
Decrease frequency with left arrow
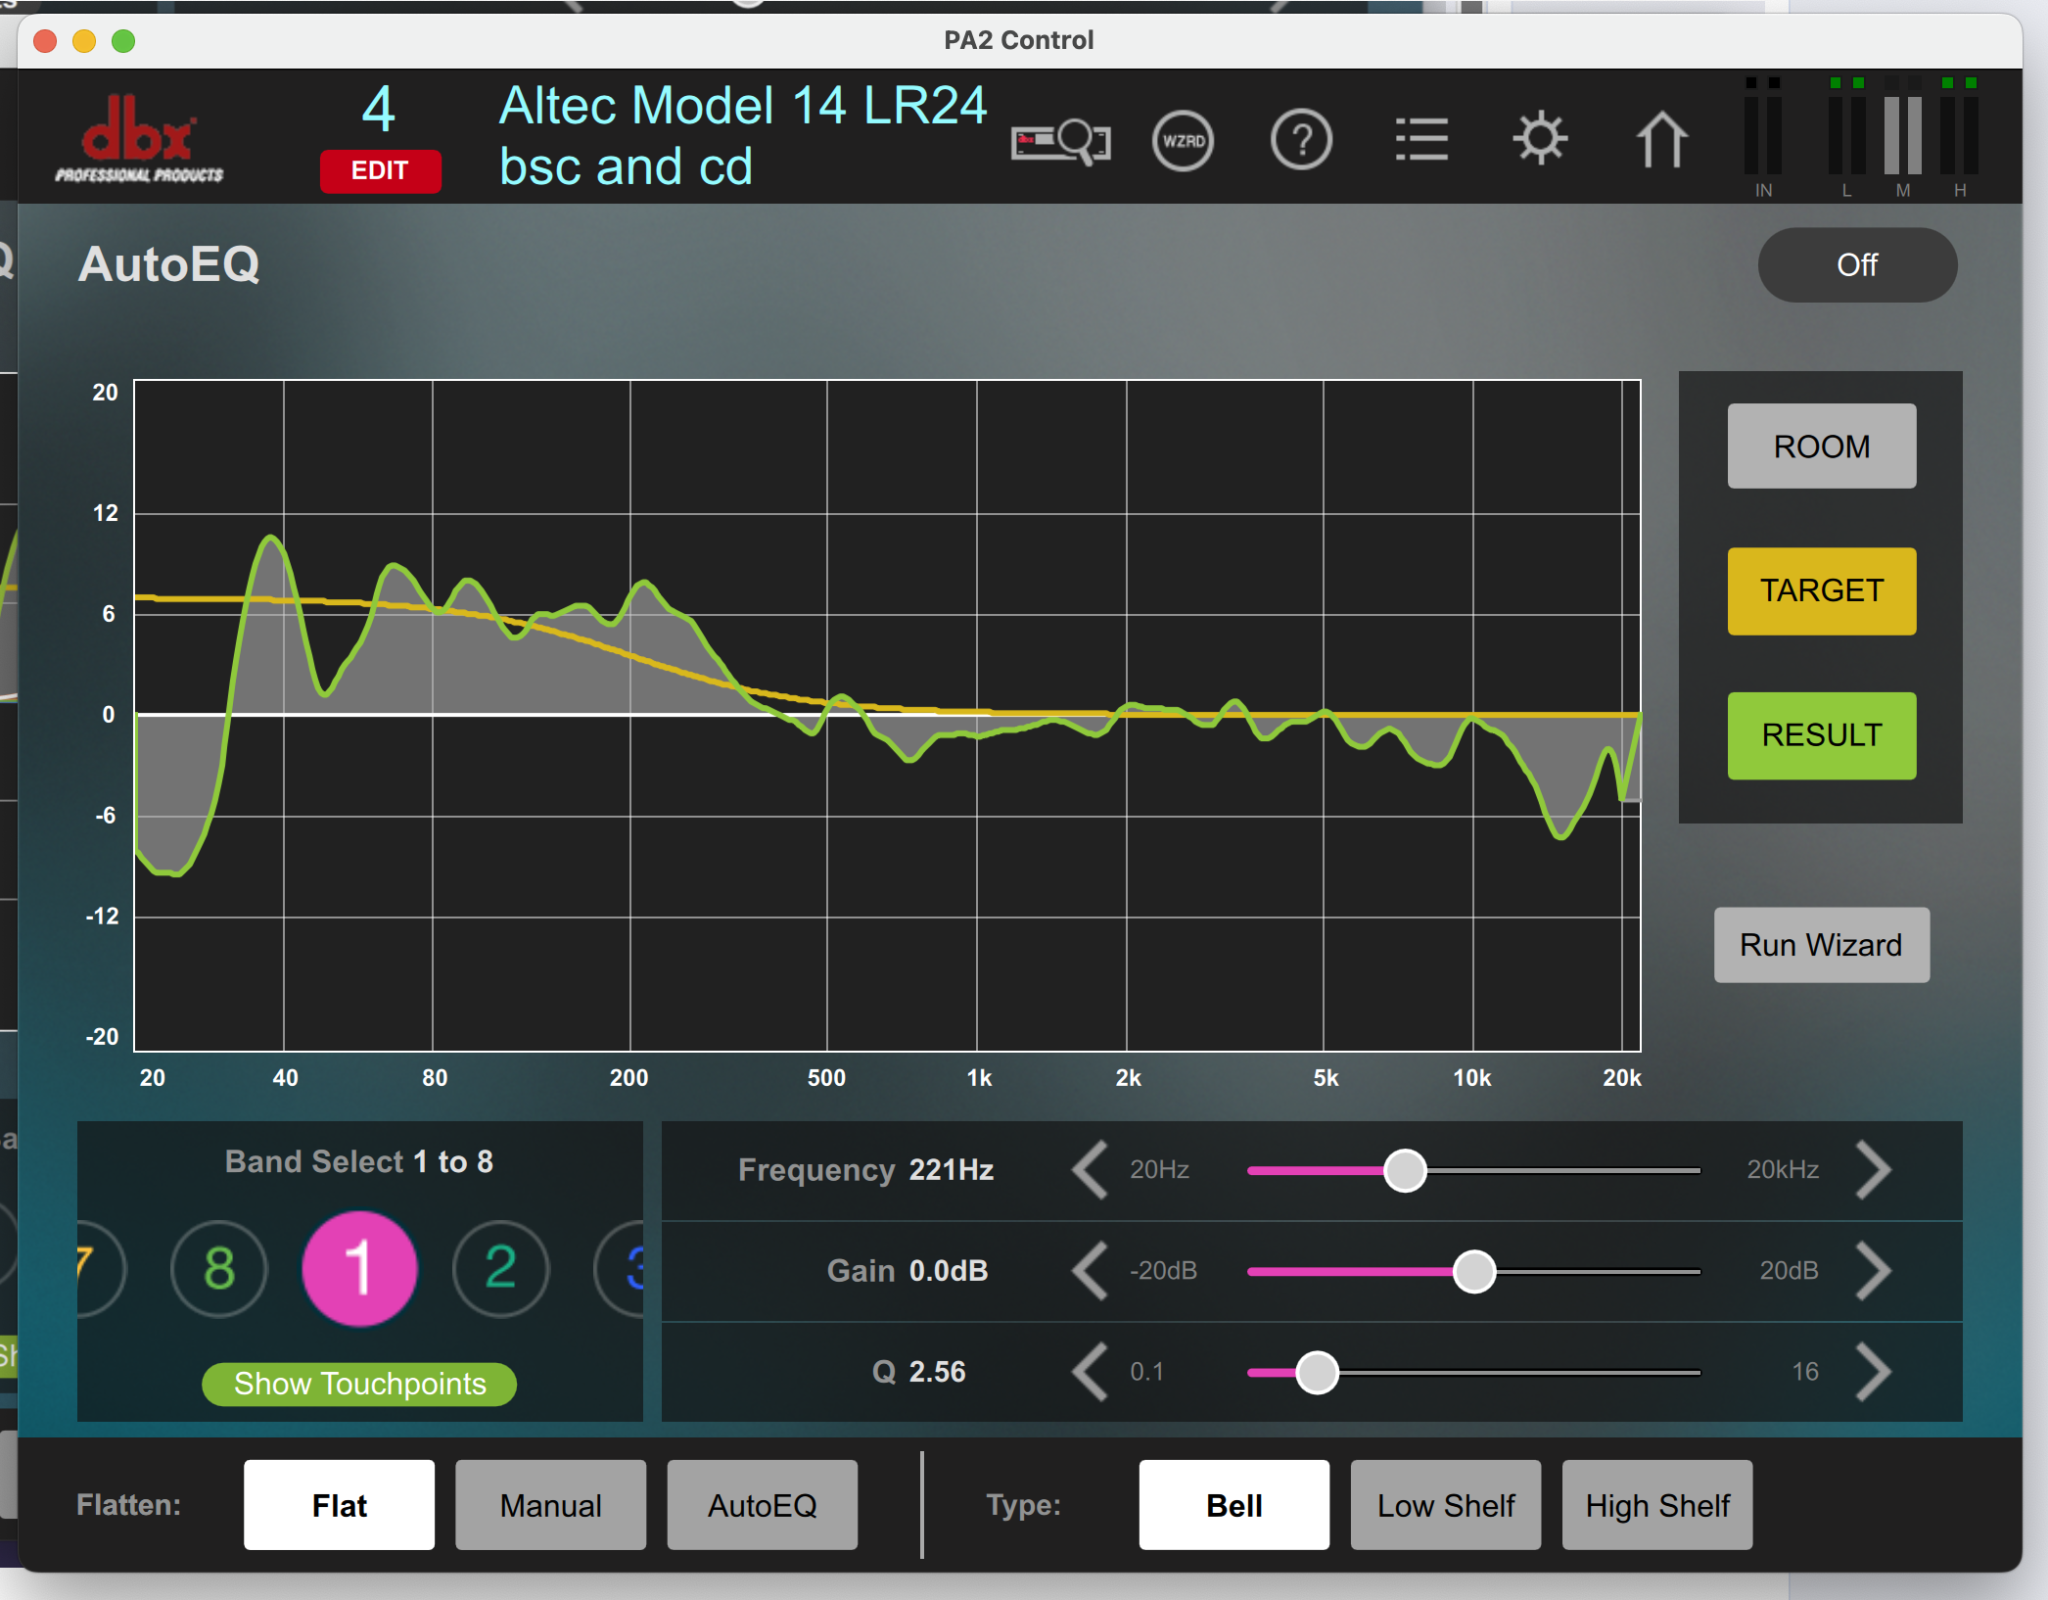click(1090, 1170)
